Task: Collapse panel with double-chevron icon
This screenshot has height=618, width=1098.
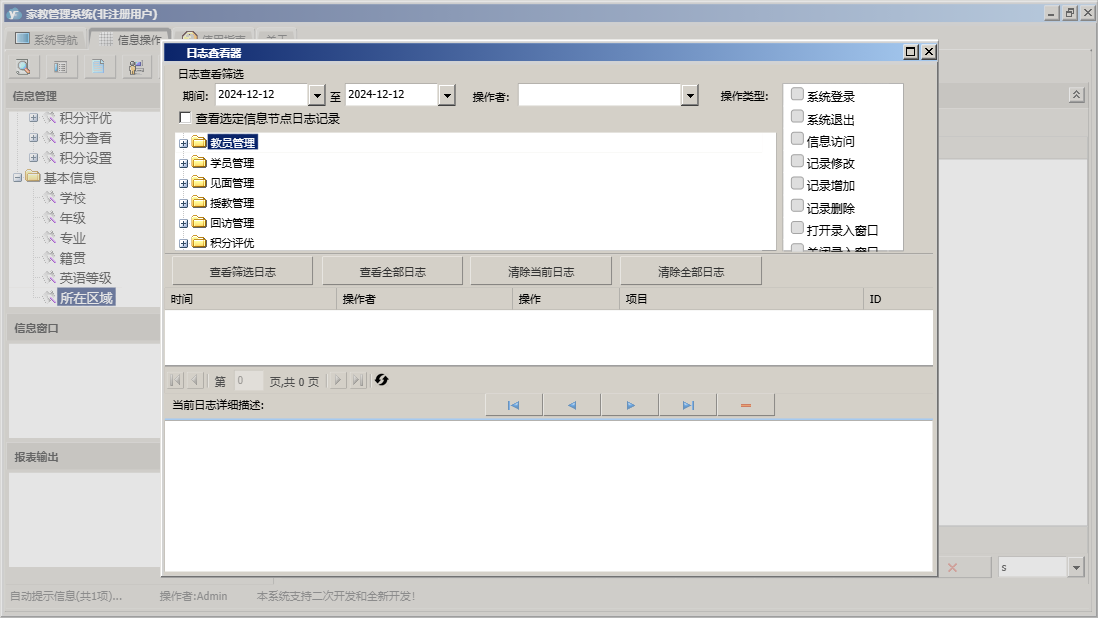Action: [x=1076, y=95]
